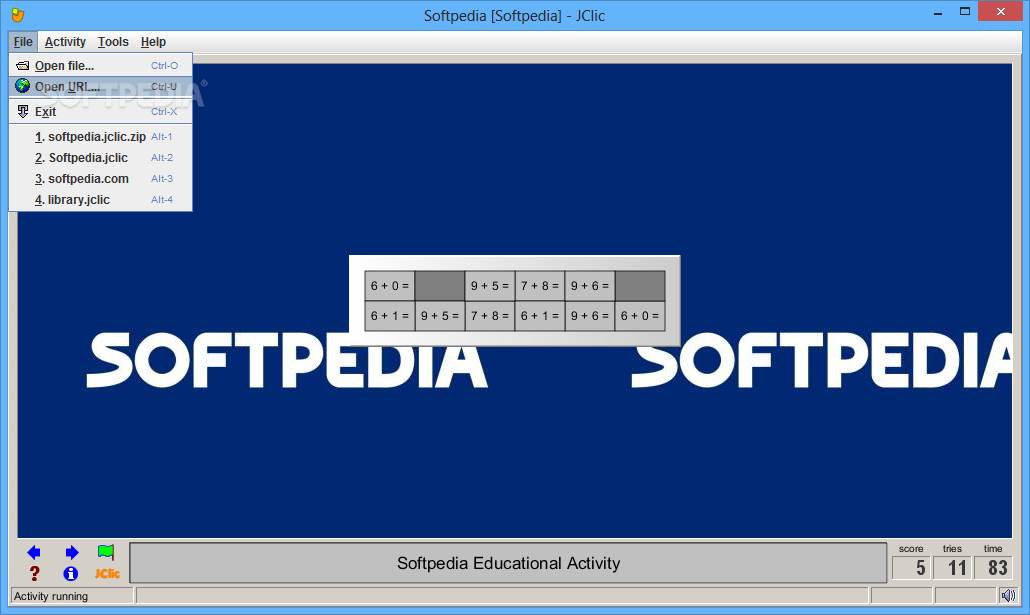Click top row card 9 + 6 =
Viewport: 1030px width, 615px height.
[590, 286]
